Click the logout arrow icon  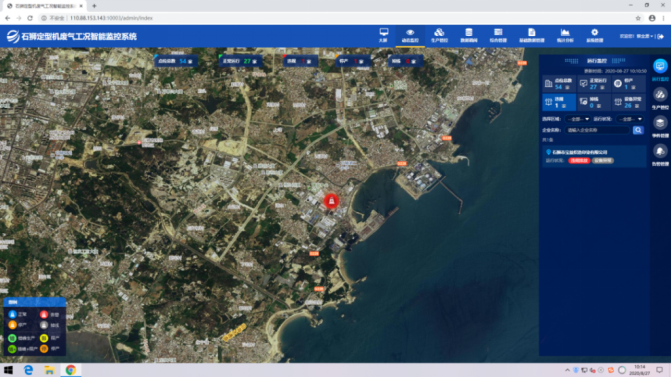tap(661, 36)
